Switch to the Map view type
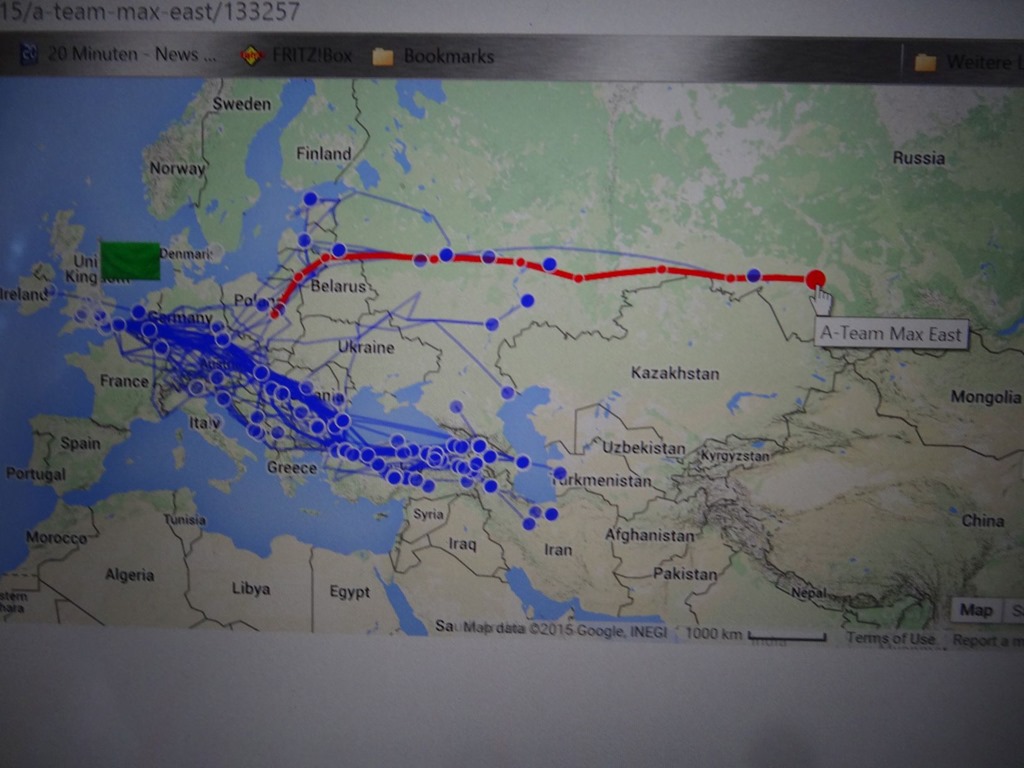This screenshot has height=768, width=1024. [975, 610]
